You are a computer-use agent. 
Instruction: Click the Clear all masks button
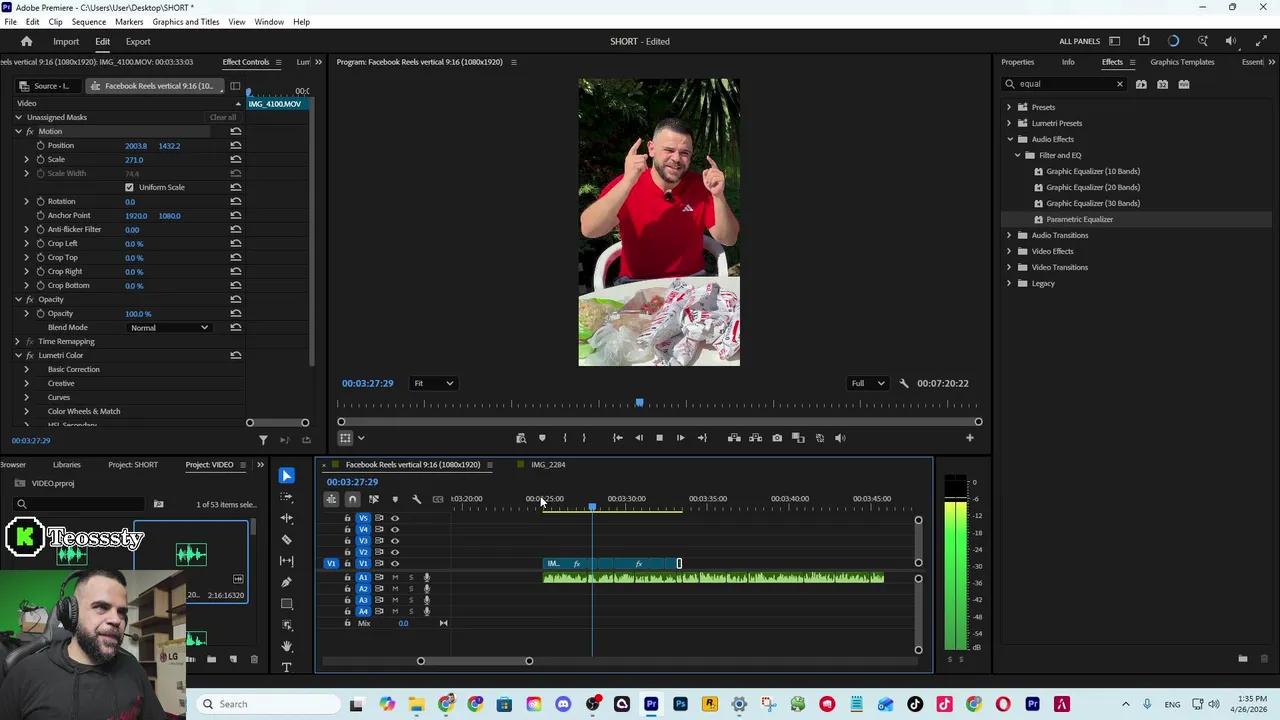point(223,117)
